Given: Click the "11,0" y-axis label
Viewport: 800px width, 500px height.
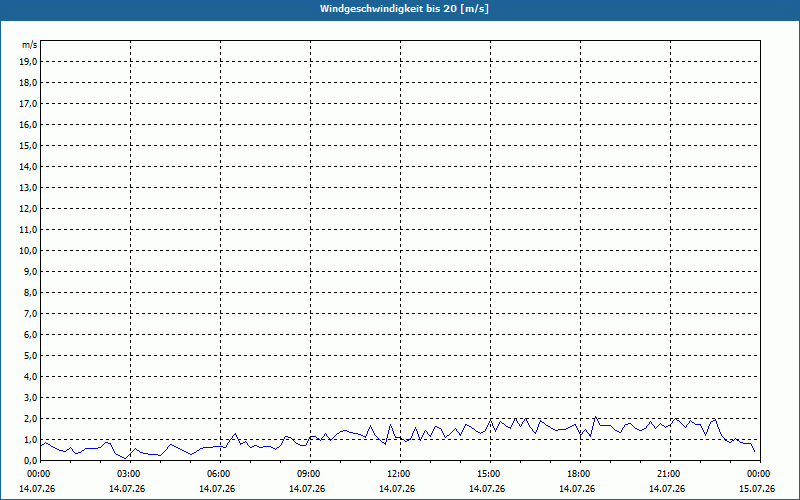Looking at the screenshot, I should tap(28, 230).
